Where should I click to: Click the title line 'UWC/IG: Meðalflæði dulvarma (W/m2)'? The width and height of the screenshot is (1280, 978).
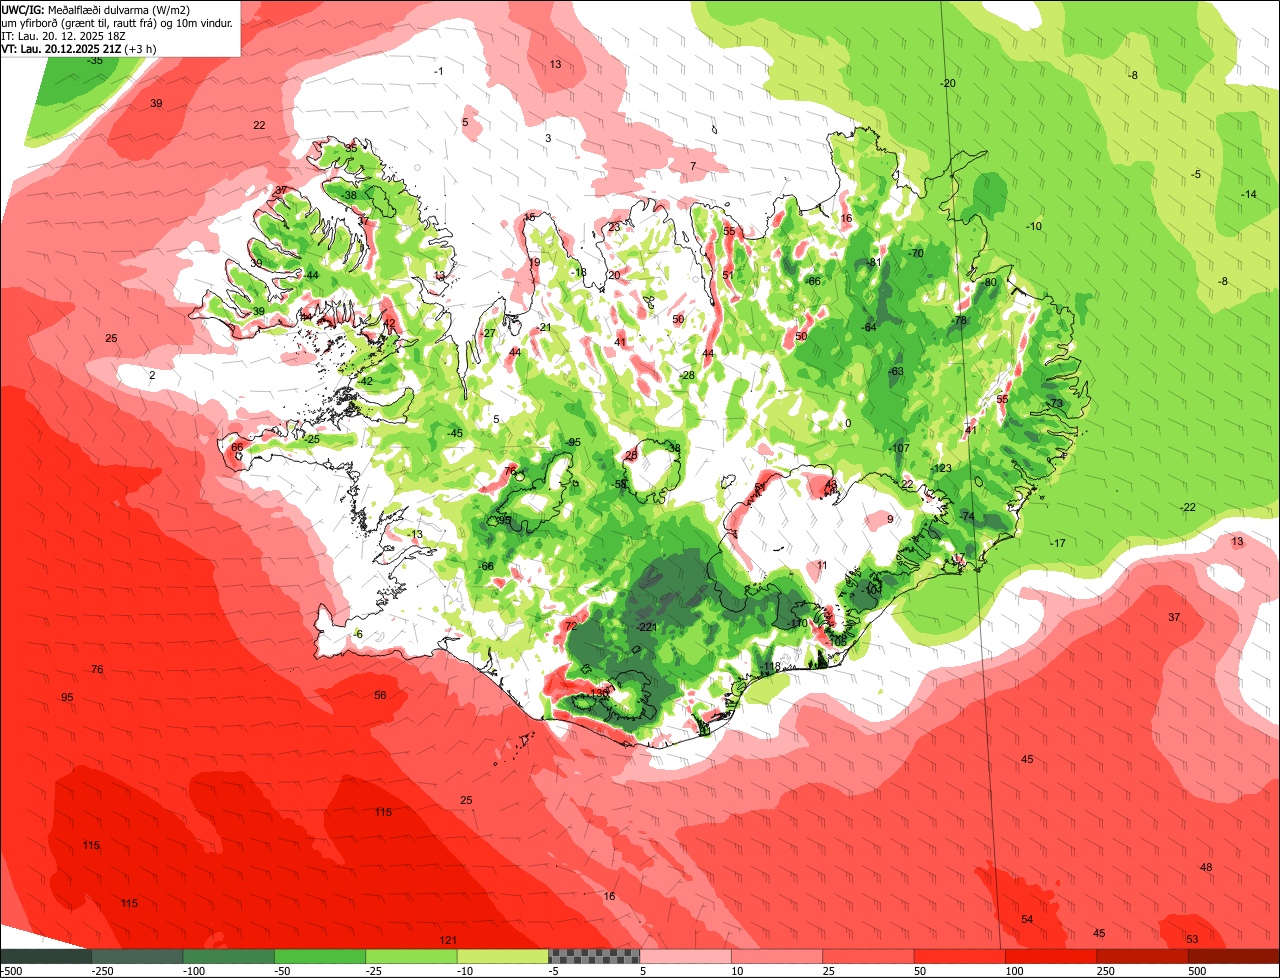pos(96,9)
